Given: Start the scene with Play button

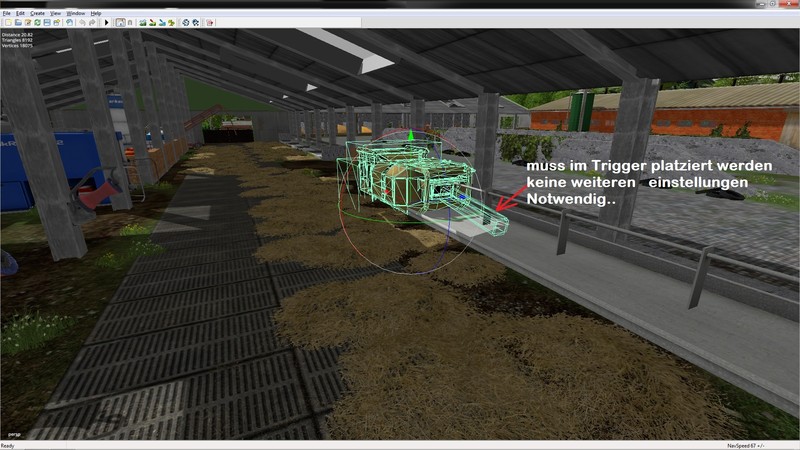Looking at the screenshot, I should pyautogui.click(x=106, y=21).
